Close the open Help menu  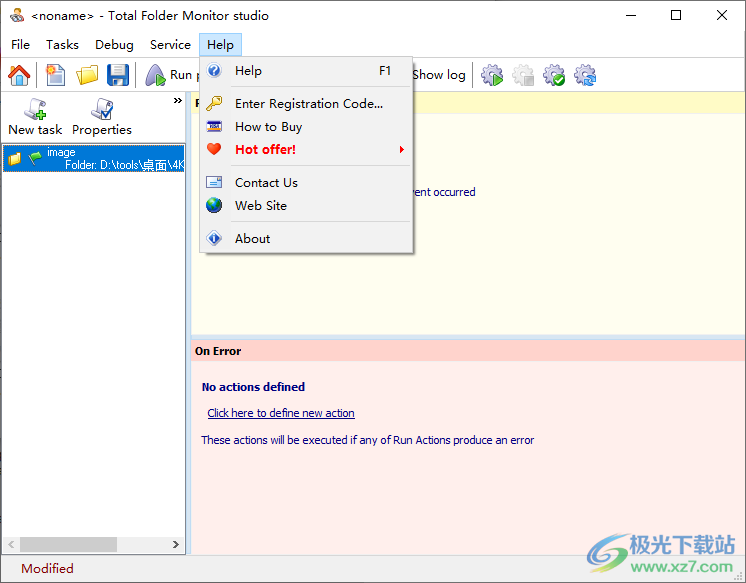tap(220, 45)
